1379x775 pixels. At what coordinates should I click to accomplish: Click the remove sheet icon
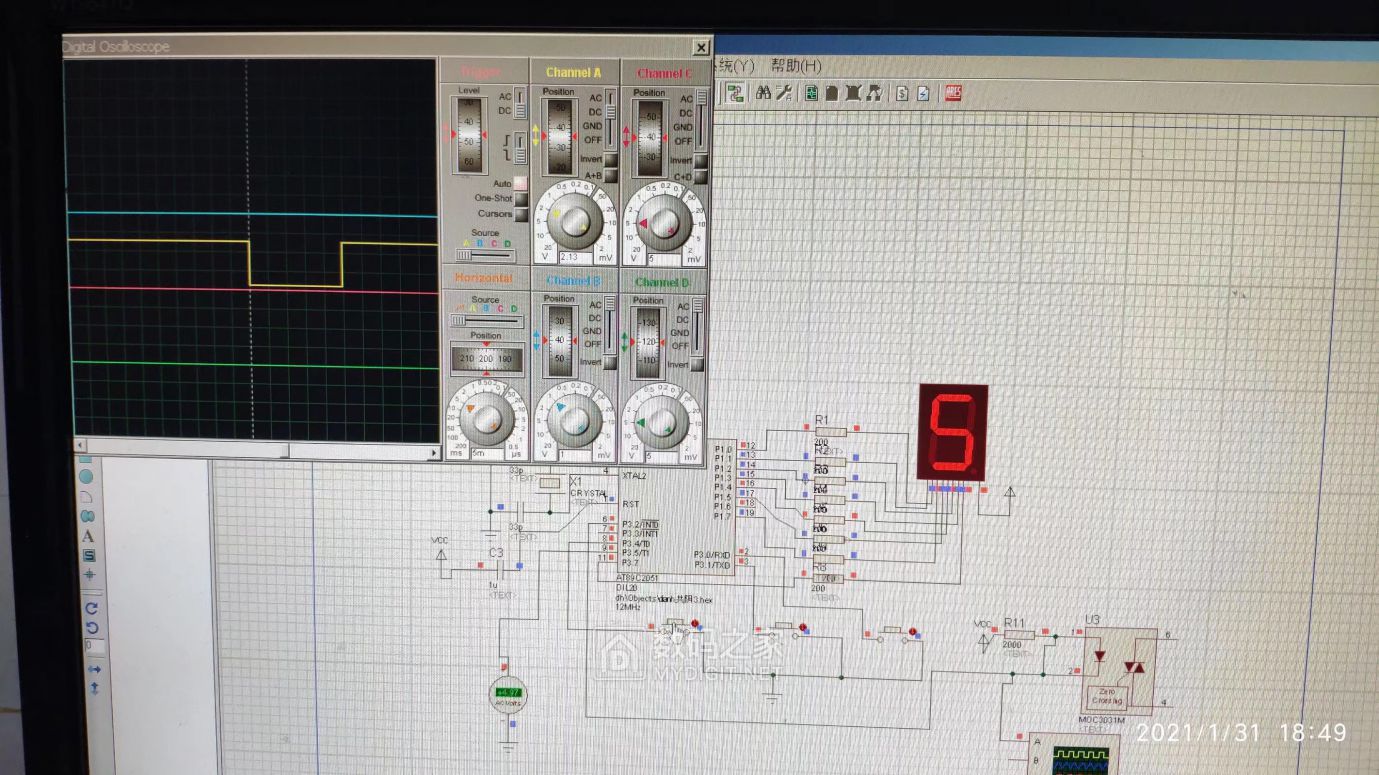click(853, 93)
